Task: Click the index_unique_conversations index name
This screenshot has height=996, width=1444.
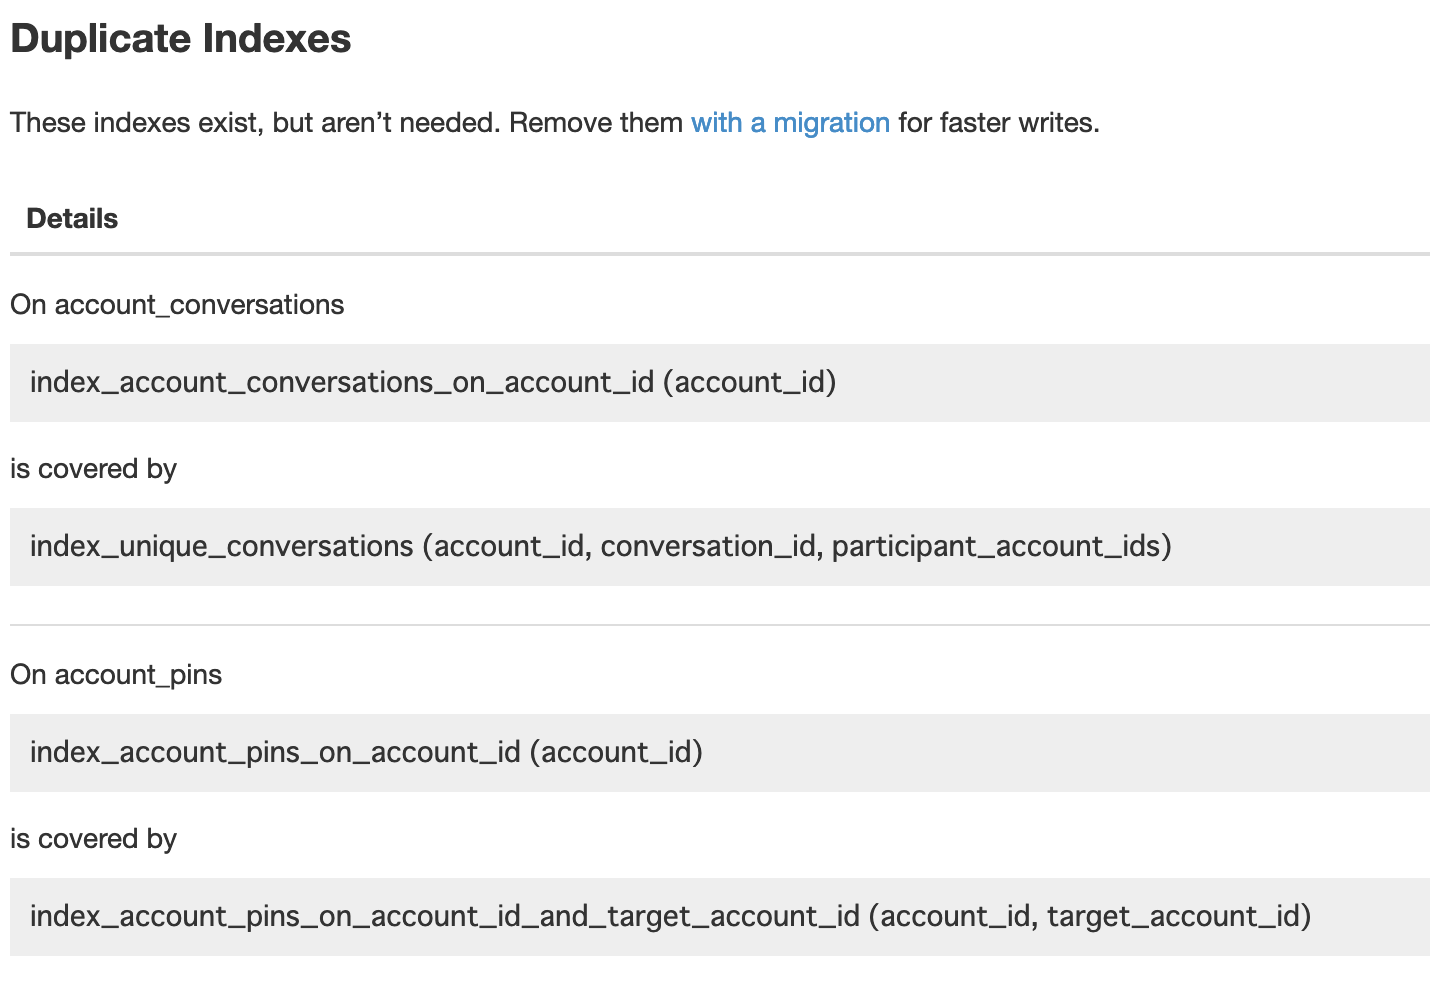Action: (221, 546)
